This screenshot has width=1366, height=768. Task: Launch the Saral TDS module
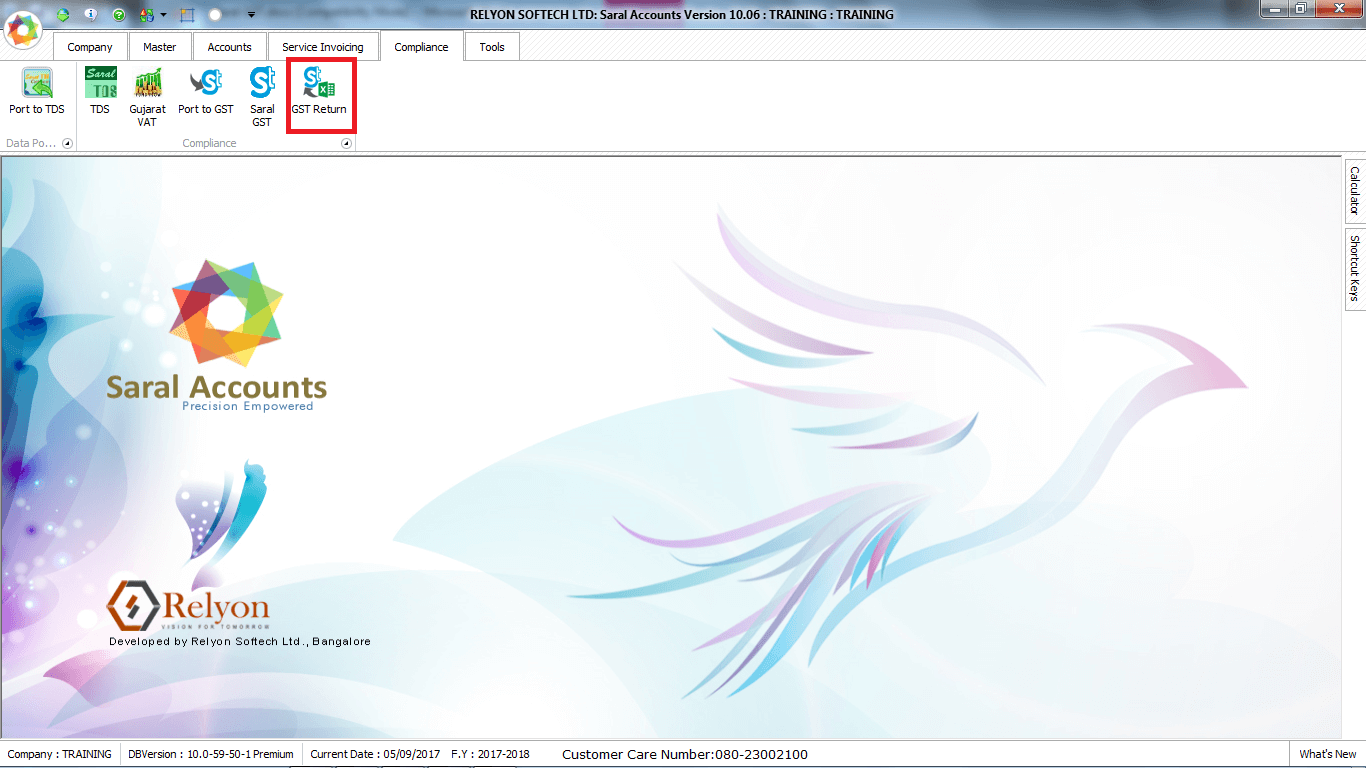(x=100, y=91)
